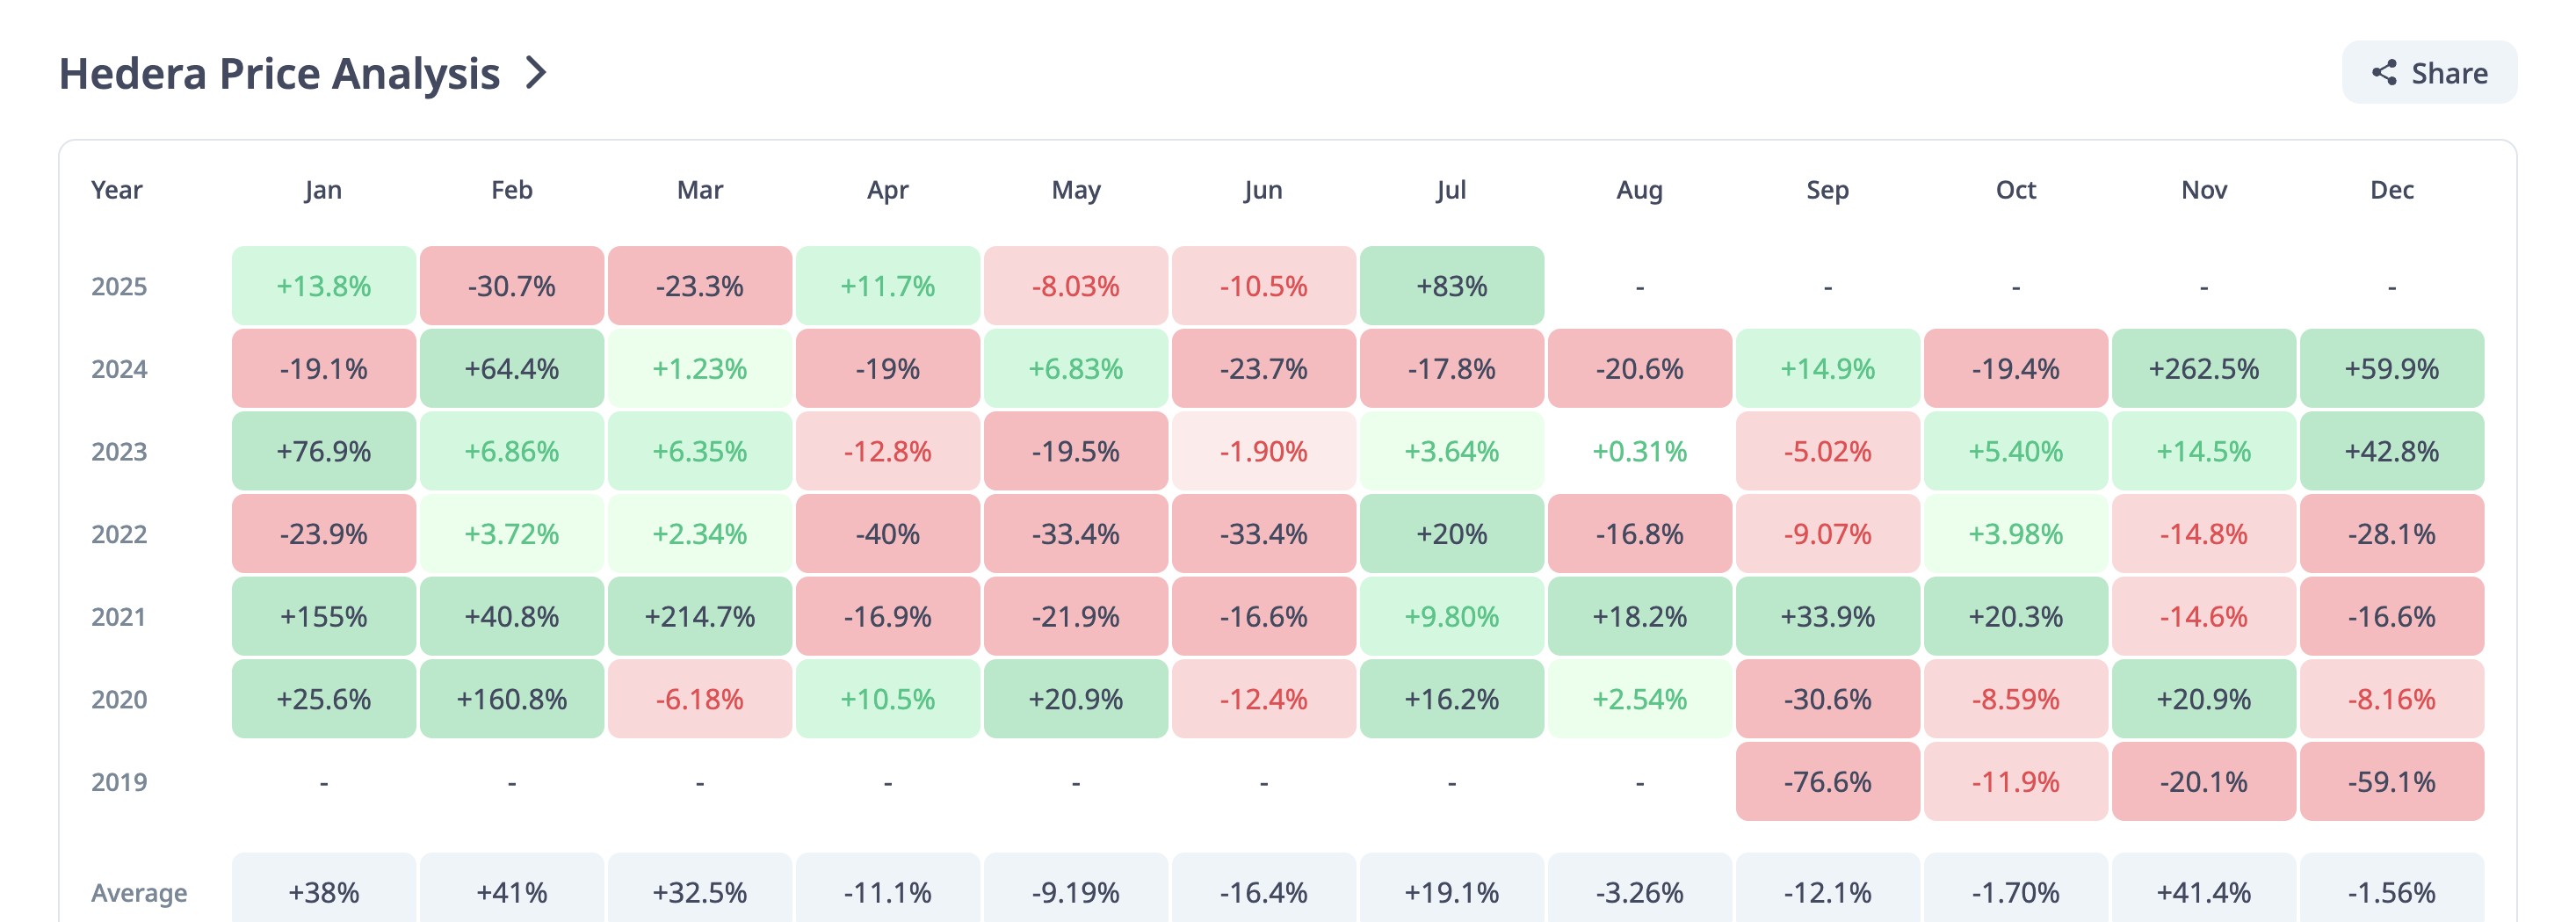Click the November average +41.4% cell
This screenshot has height=922, width=2576.
click(x=2203, y=891)
